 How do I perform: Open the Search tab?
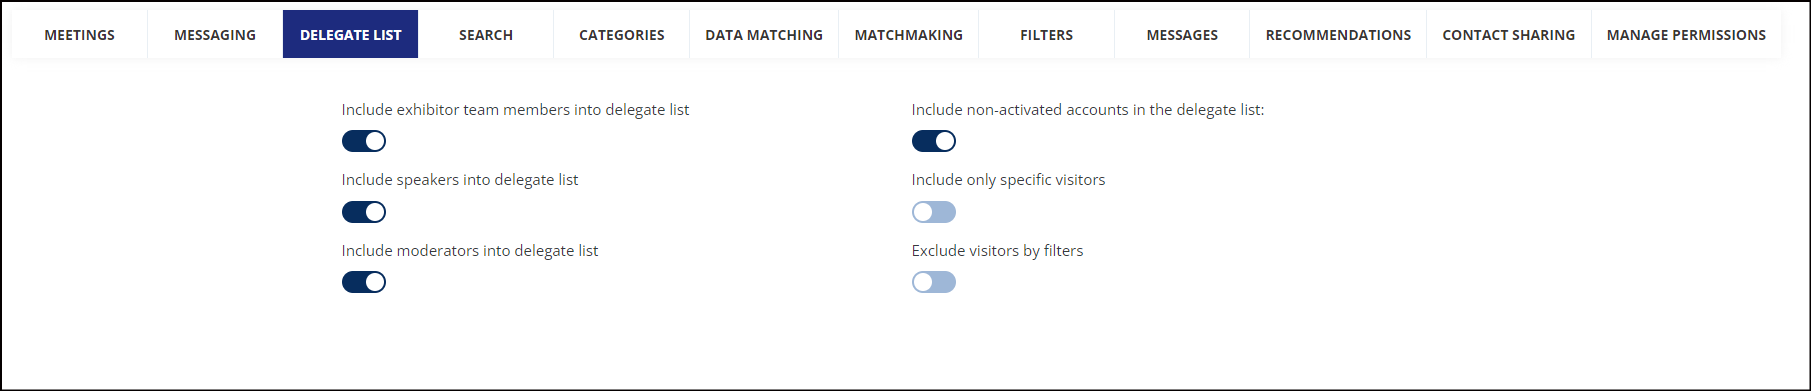[486, 34]
